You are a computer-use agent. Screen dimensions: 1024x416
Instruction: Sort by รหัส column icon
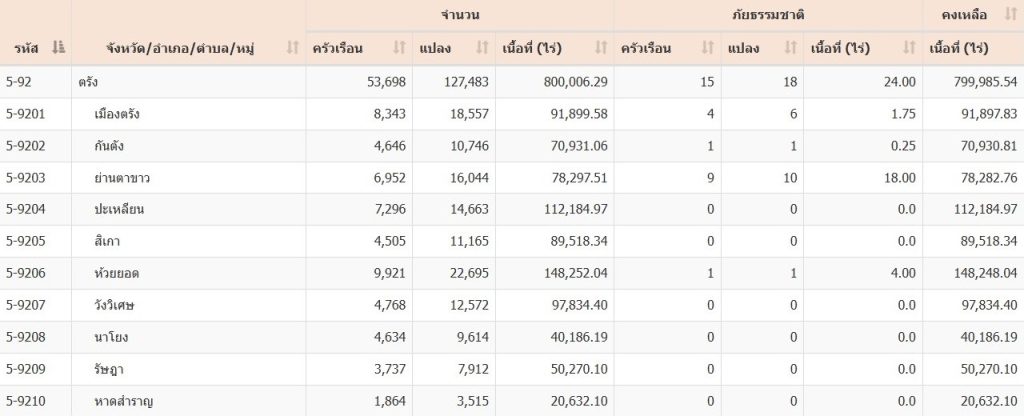tap(58, 48)
